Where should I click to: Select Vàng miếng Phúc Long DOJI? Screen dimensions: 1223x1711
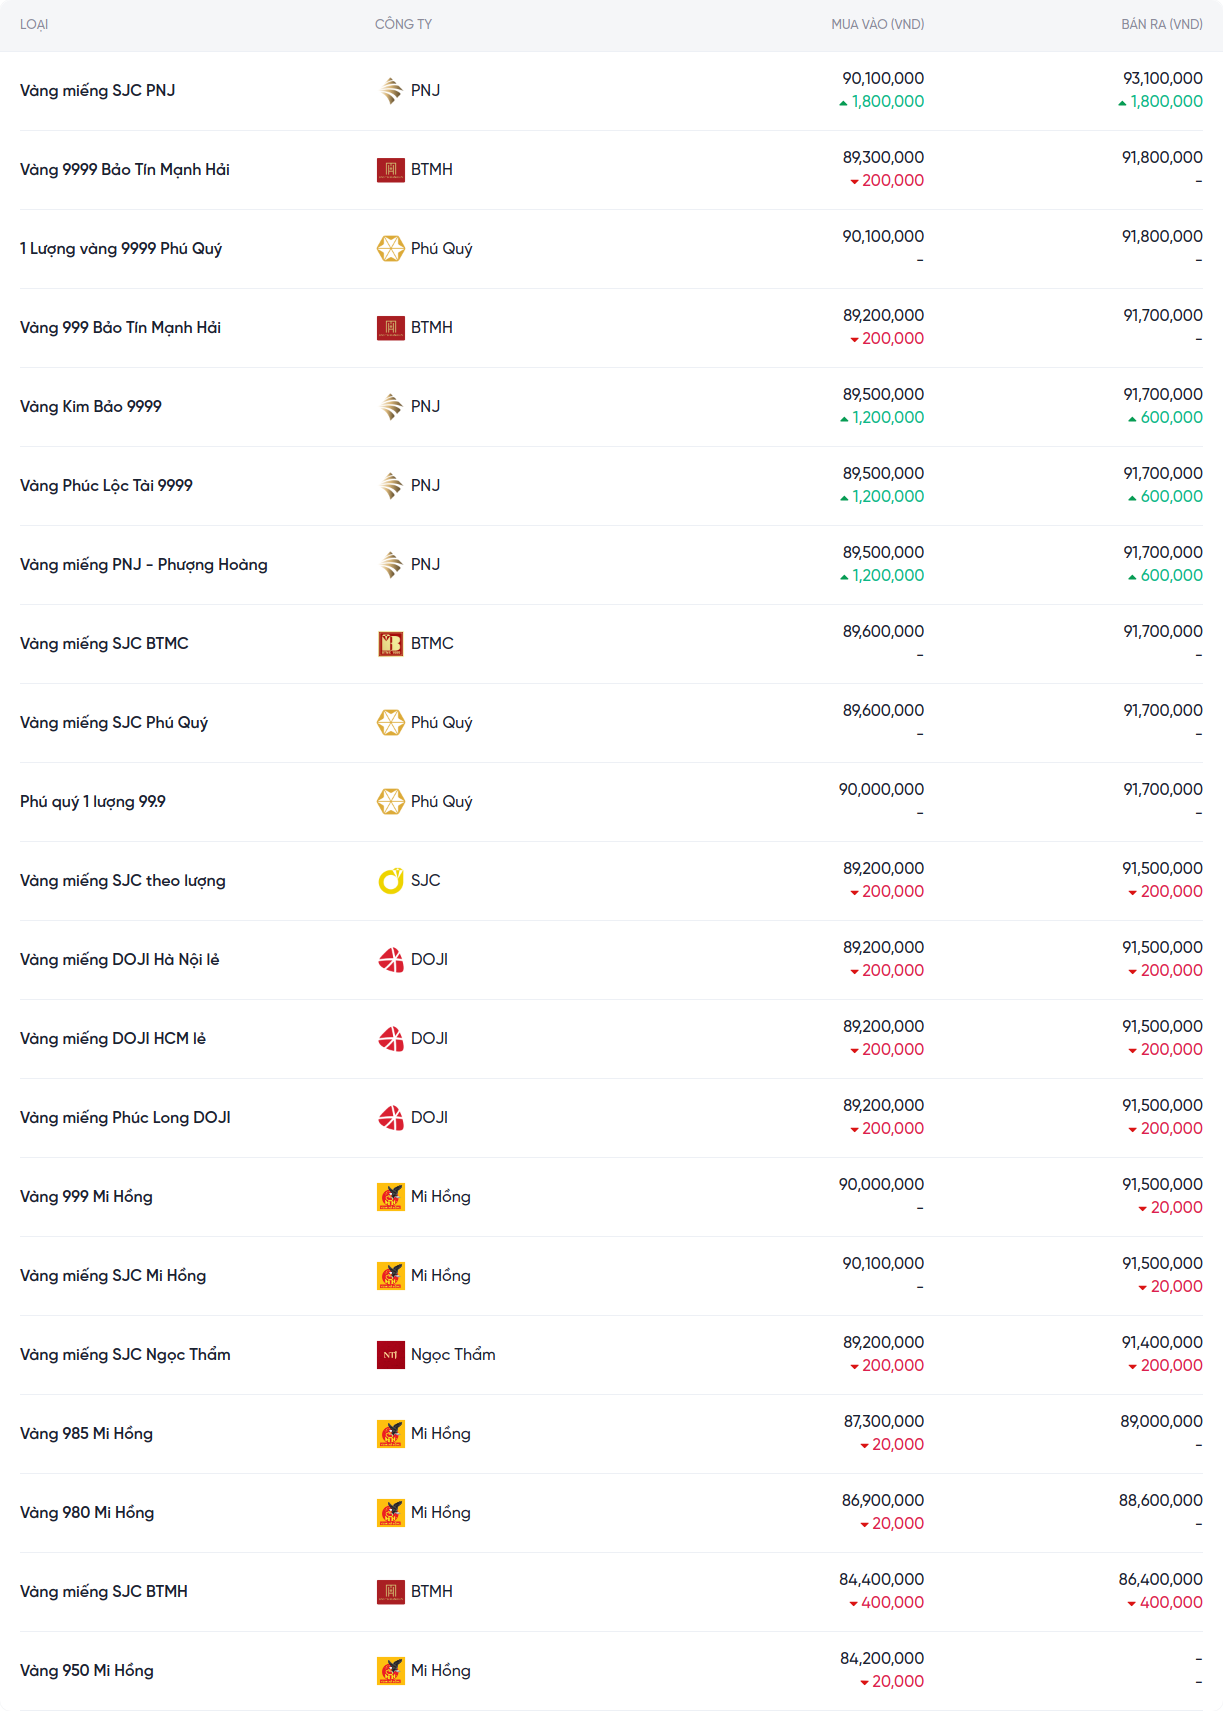click(x=125, y=1118)
